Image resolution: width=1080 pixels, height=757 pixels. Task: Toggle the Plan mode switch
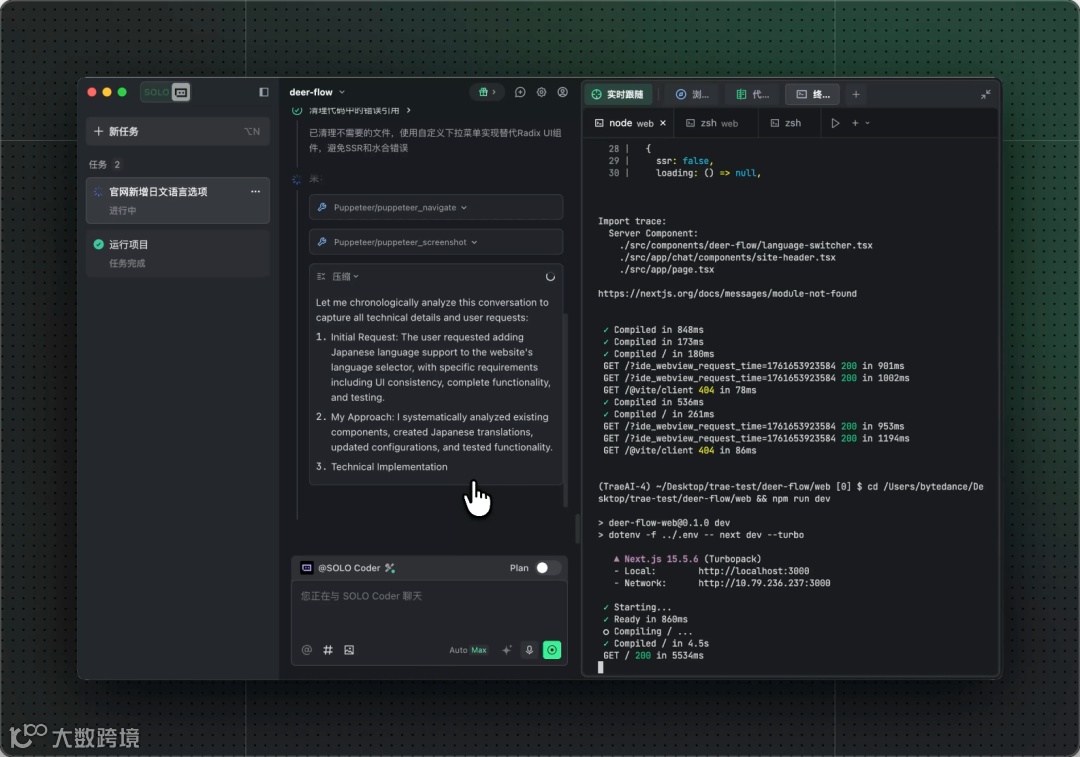tap(546, 568)
